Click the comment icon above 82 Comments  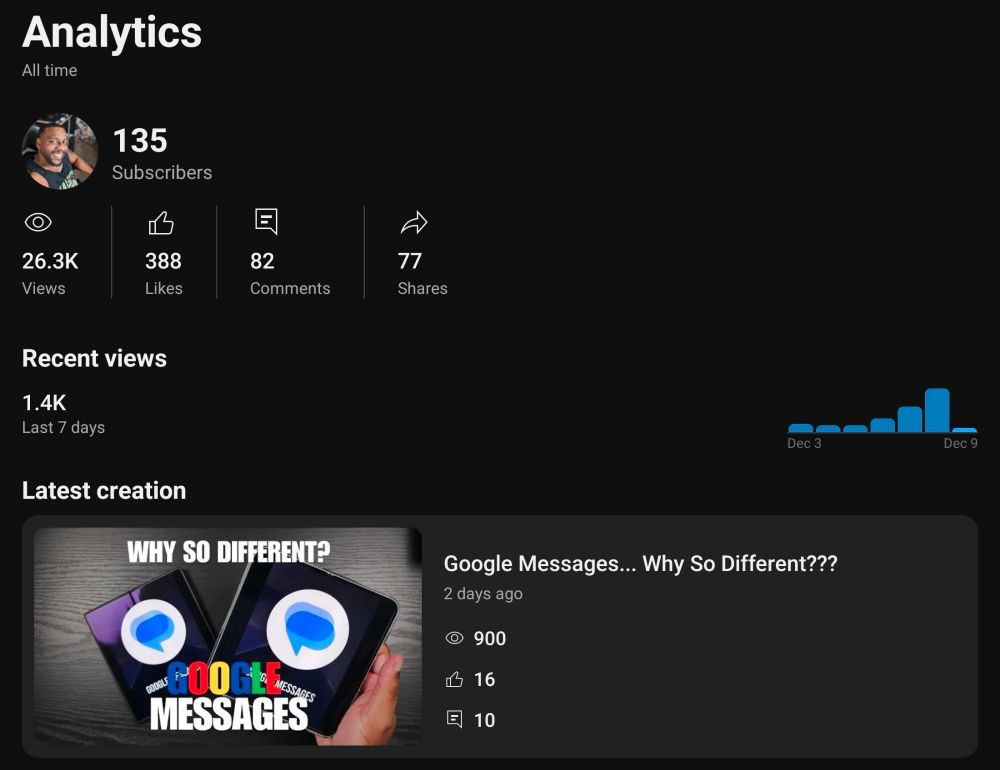coord(266,221)
